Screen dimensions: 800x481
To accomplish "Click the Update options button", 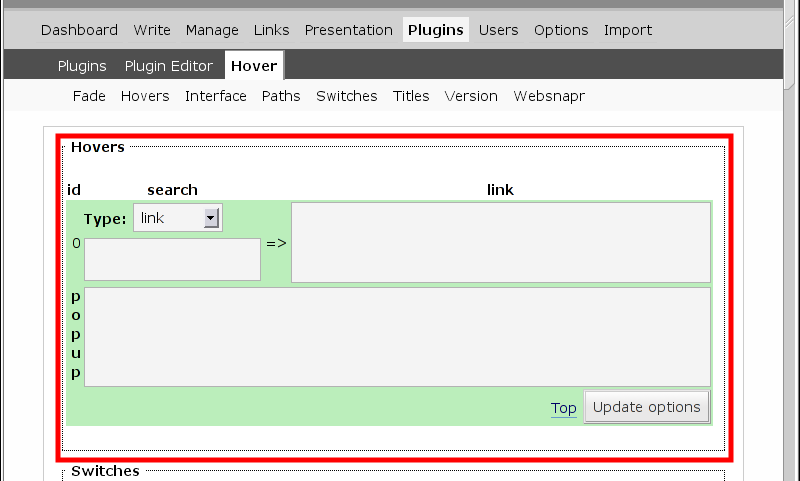I will 647,407.
